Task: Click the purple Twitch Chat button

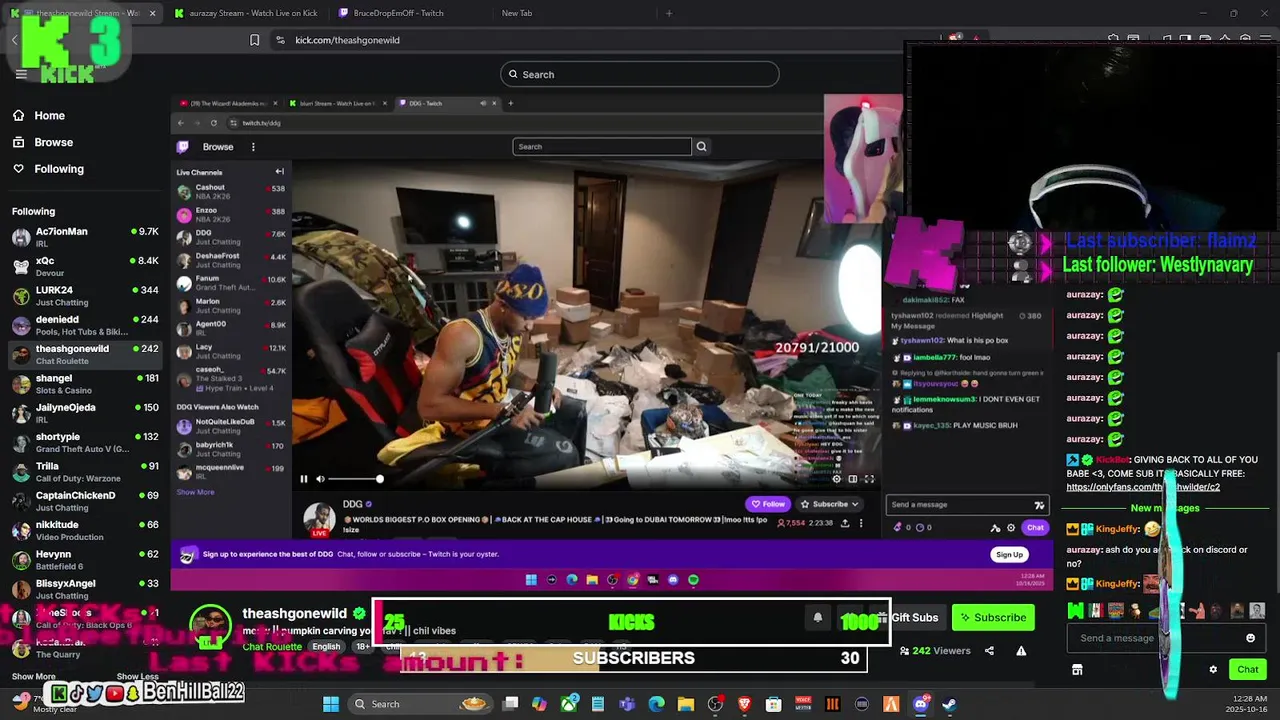Action: (1035, 527)
